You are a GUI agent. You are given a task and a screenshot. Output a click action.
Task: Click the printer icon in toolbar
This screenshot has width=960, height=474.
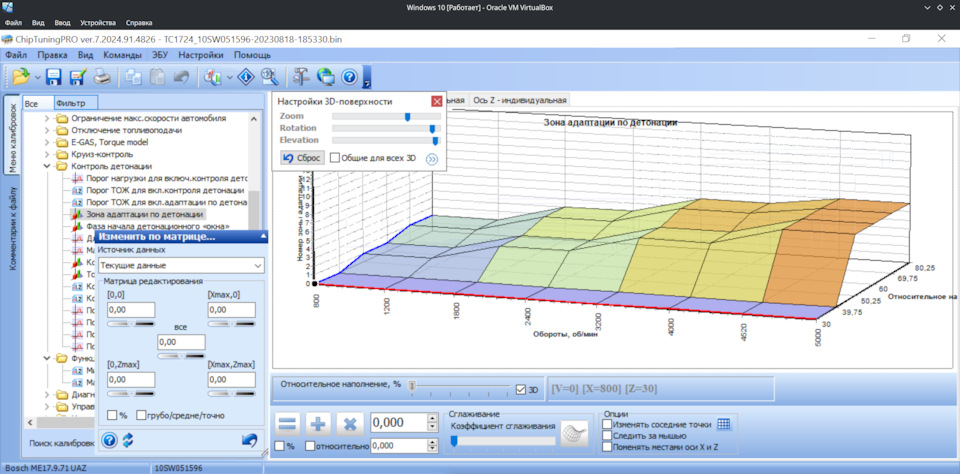pos(102,76)
